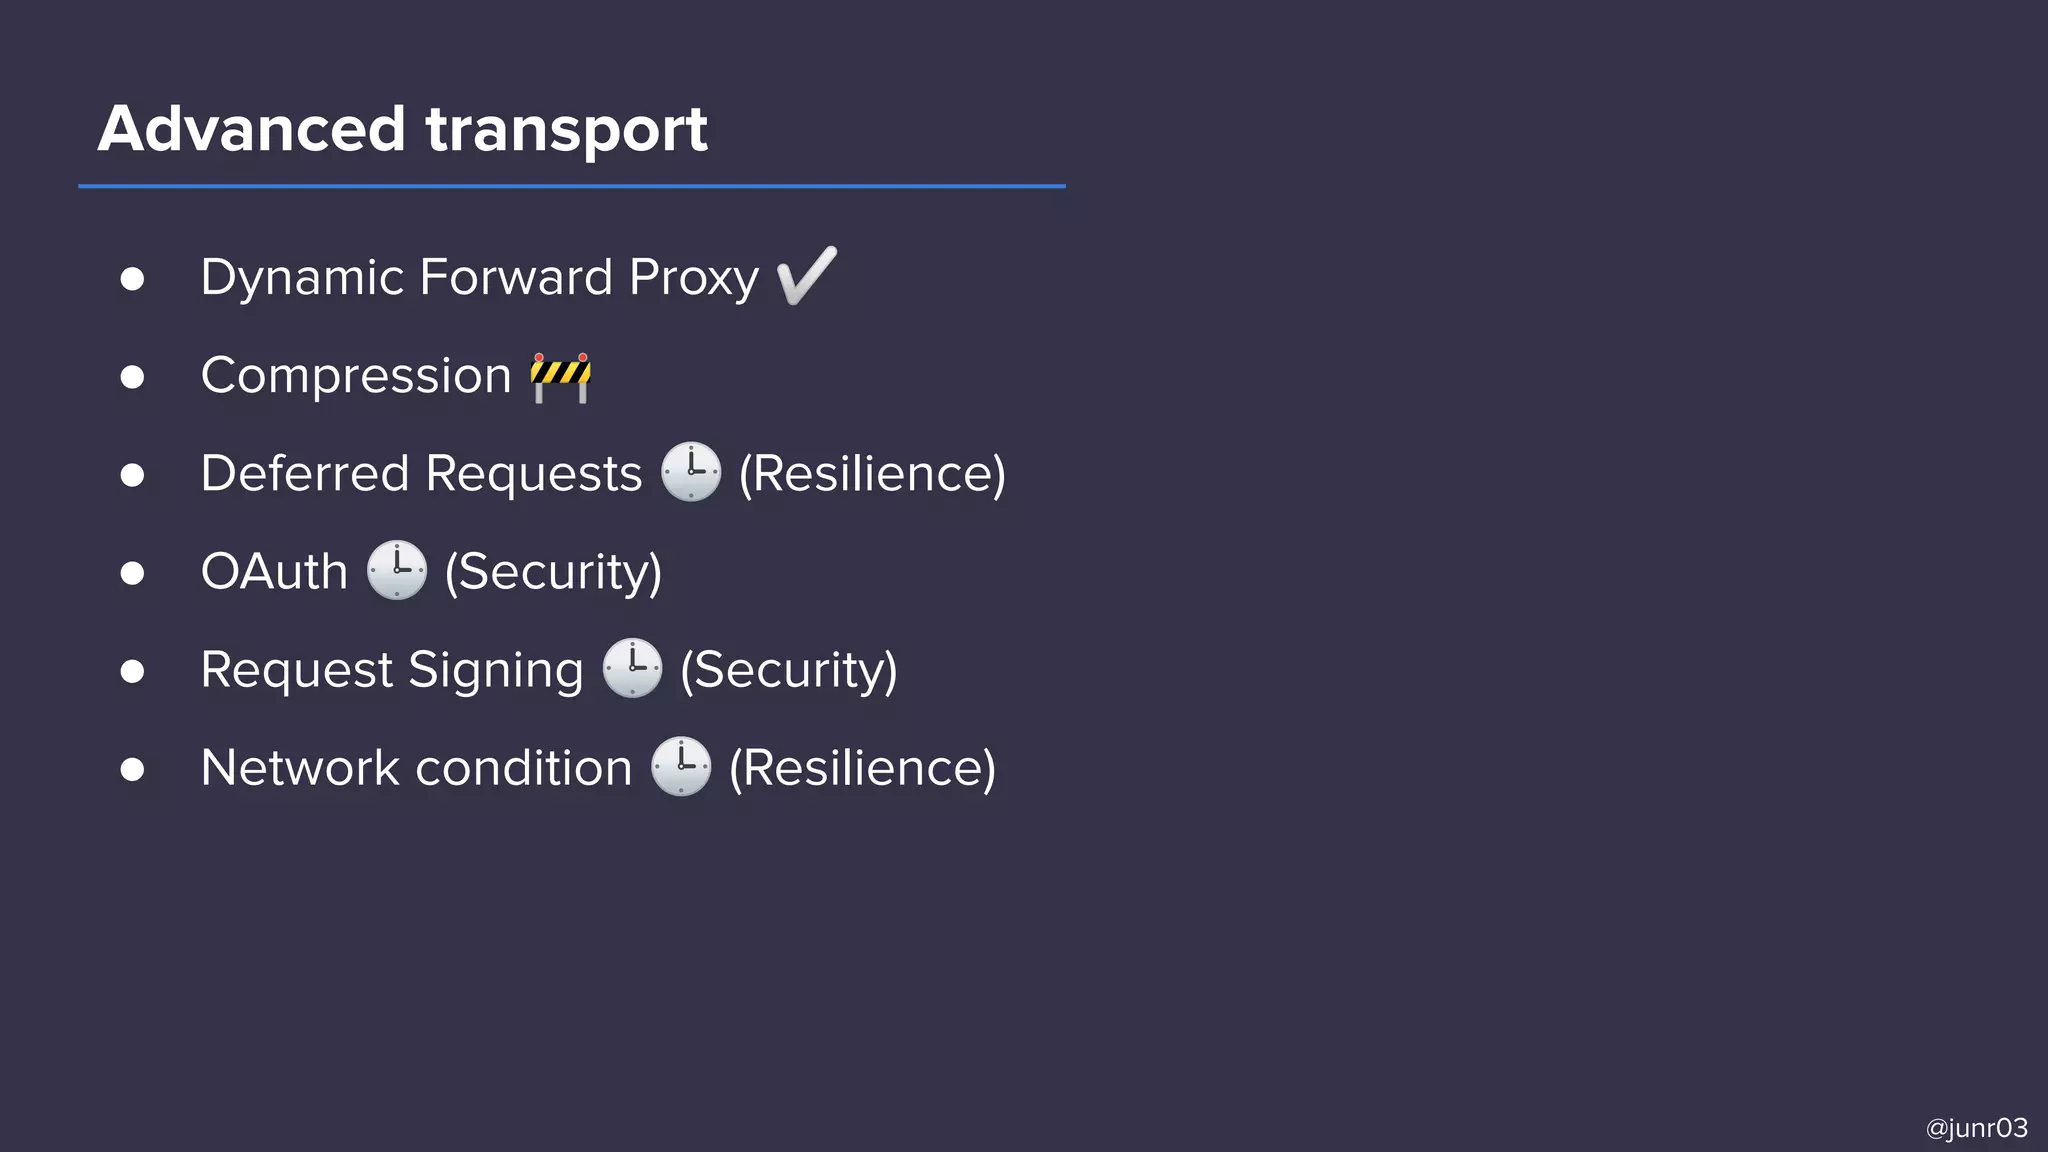Click the clock icon after Deferred Requests
This screenshot has height=1152, width=2048.
click(691, 472)
